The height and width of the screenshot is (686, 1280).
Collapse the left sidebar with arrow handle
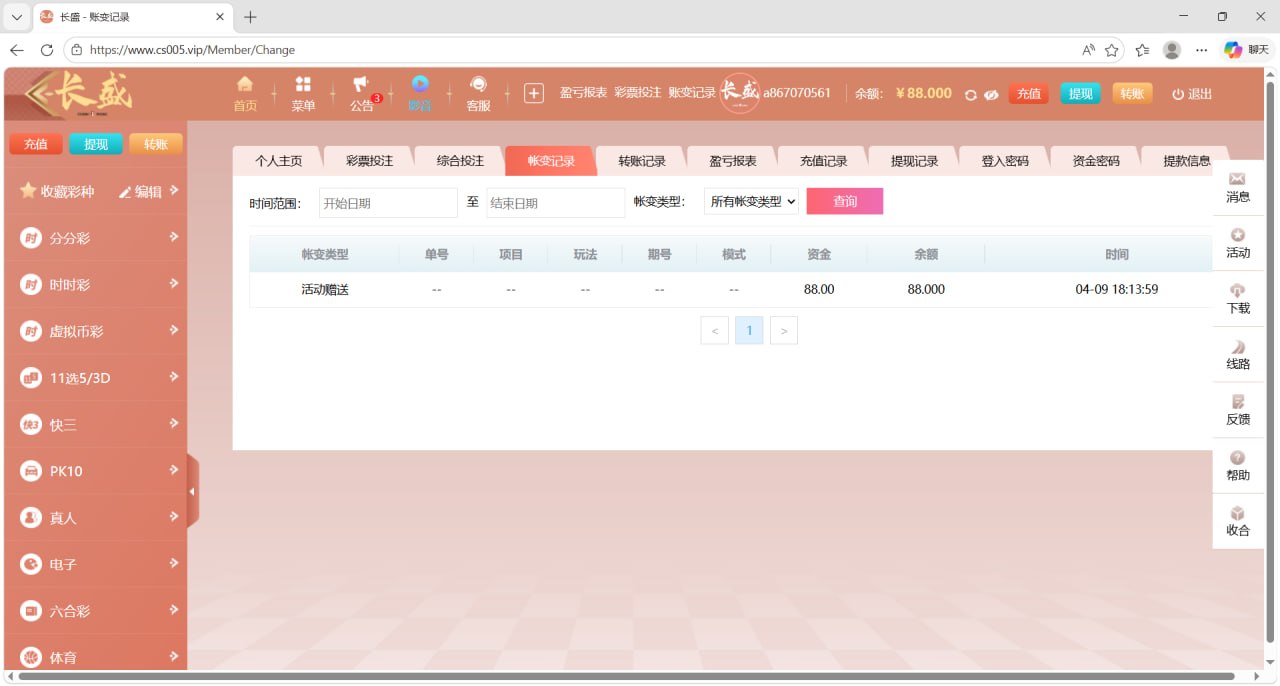(x=192, y=492)
